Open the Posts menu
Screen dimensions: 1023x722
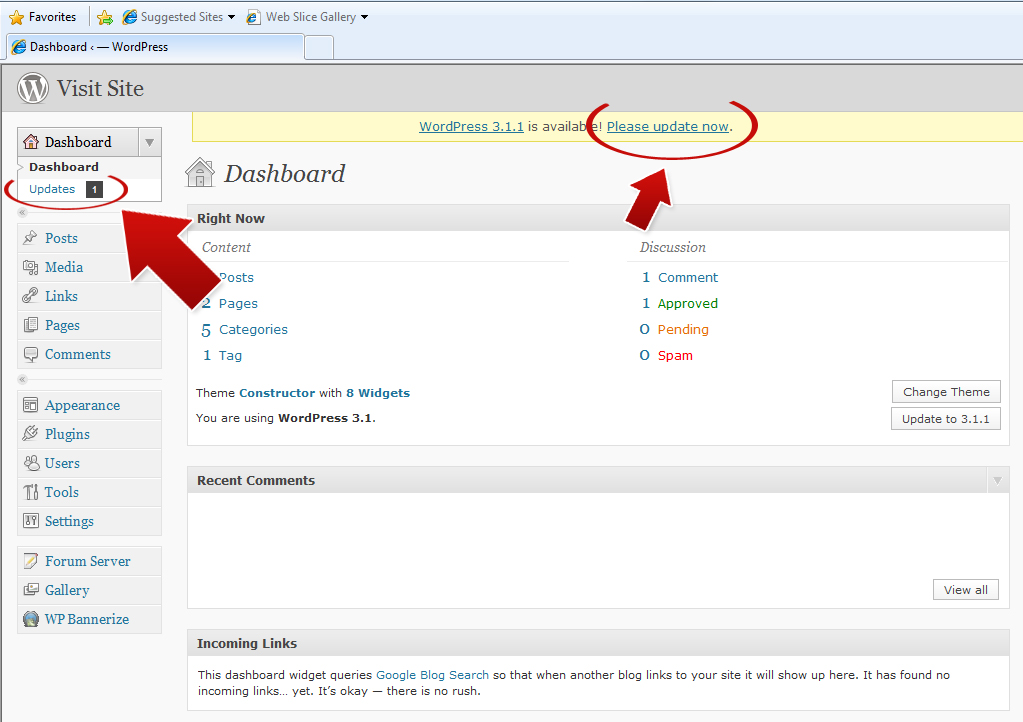61,238
